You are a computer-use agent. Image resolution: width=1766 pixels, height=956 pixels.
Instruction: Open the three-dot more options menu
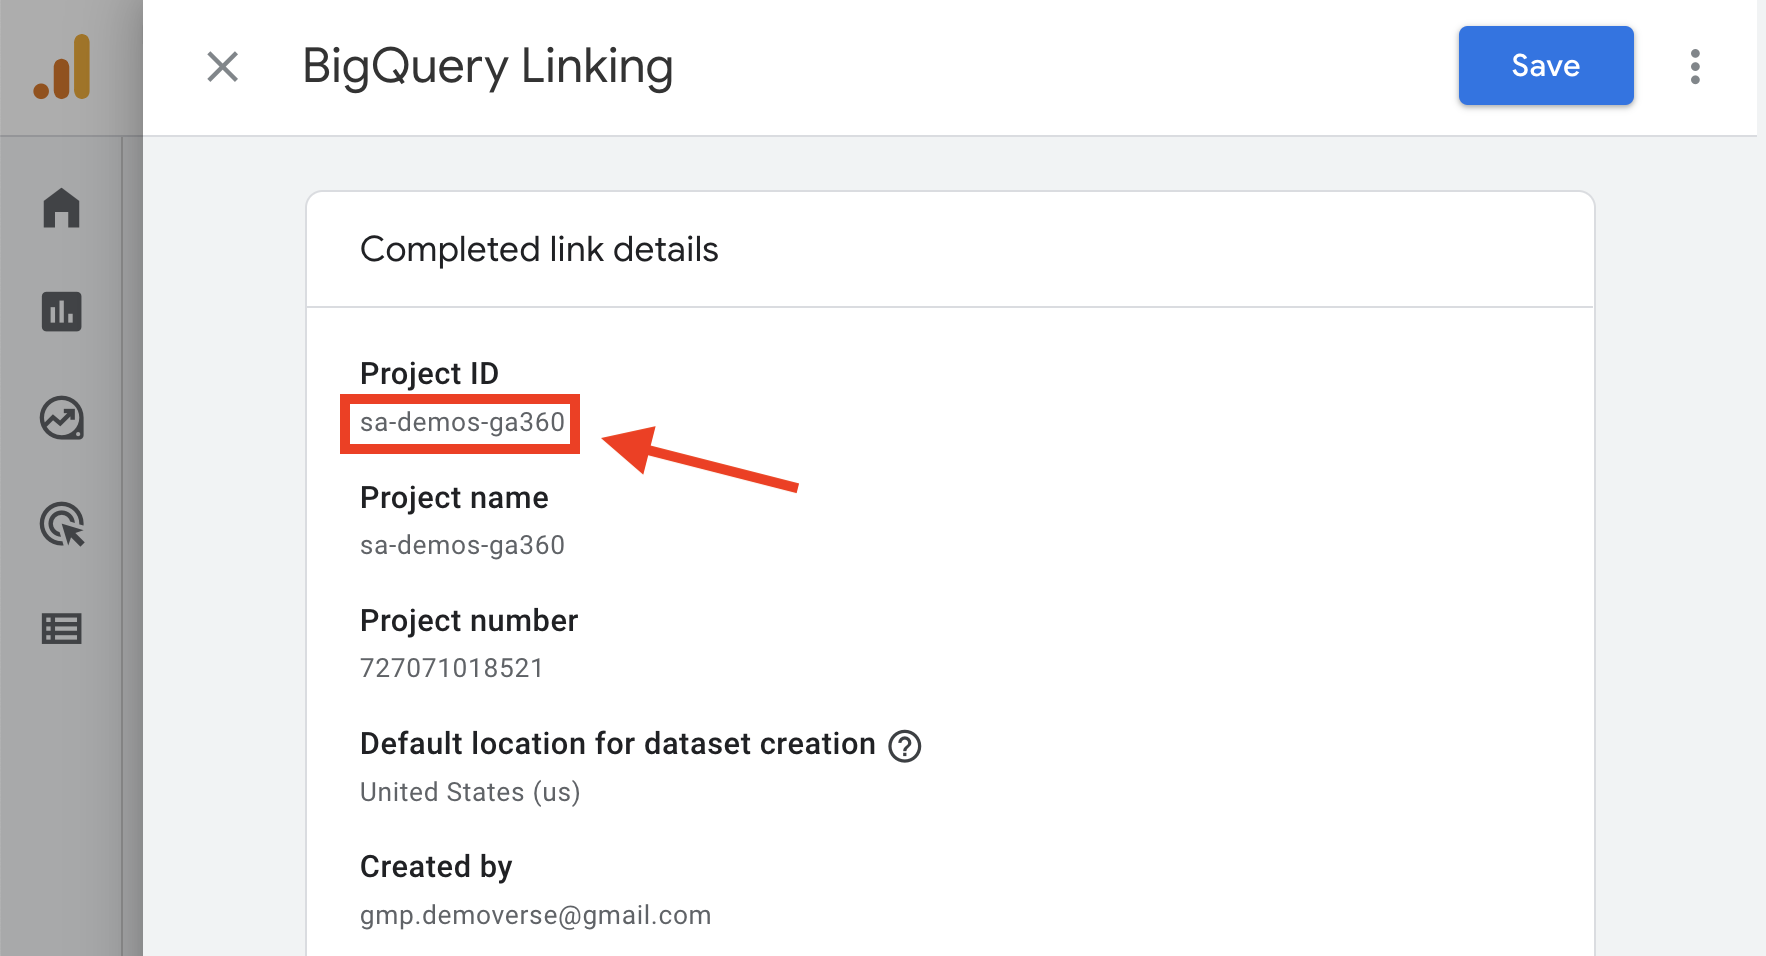tap(1694, 67)
